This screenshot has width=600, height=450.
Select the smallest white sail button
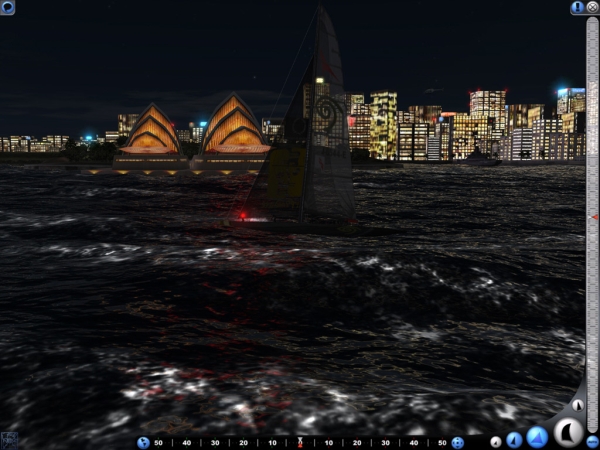coord(496,442)
